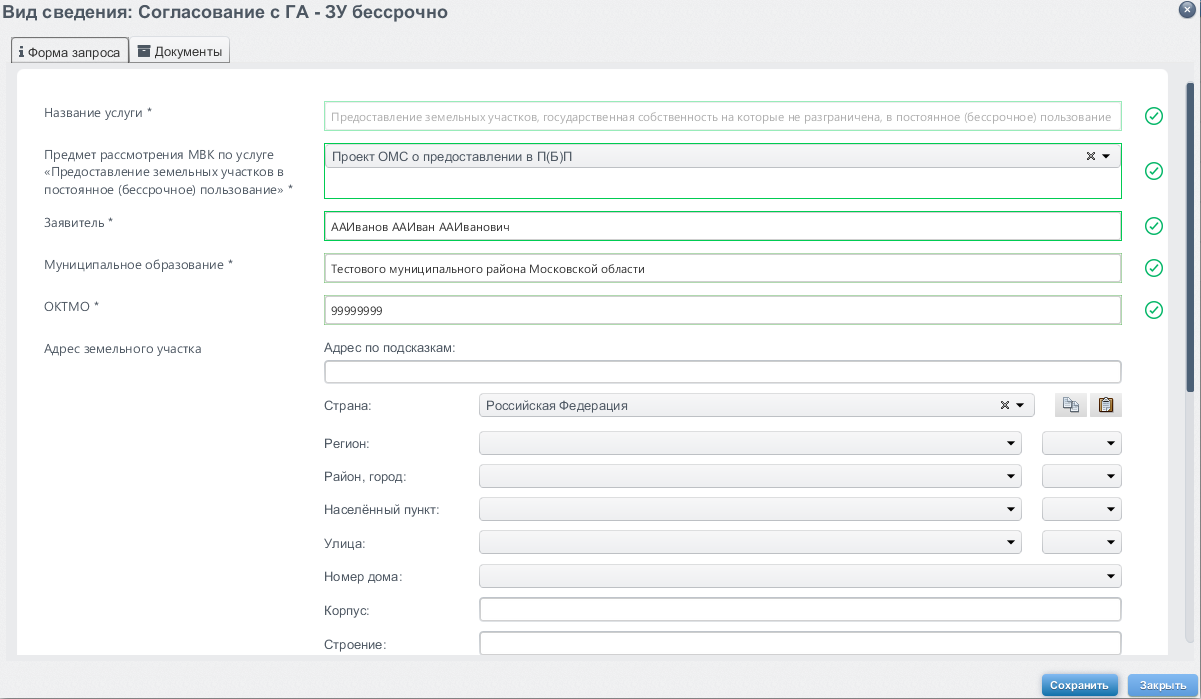Click the validation checkmark beside Предмет рассмотрения
The height and width of the screenshot is (699, 1201).
point(1154,171)
